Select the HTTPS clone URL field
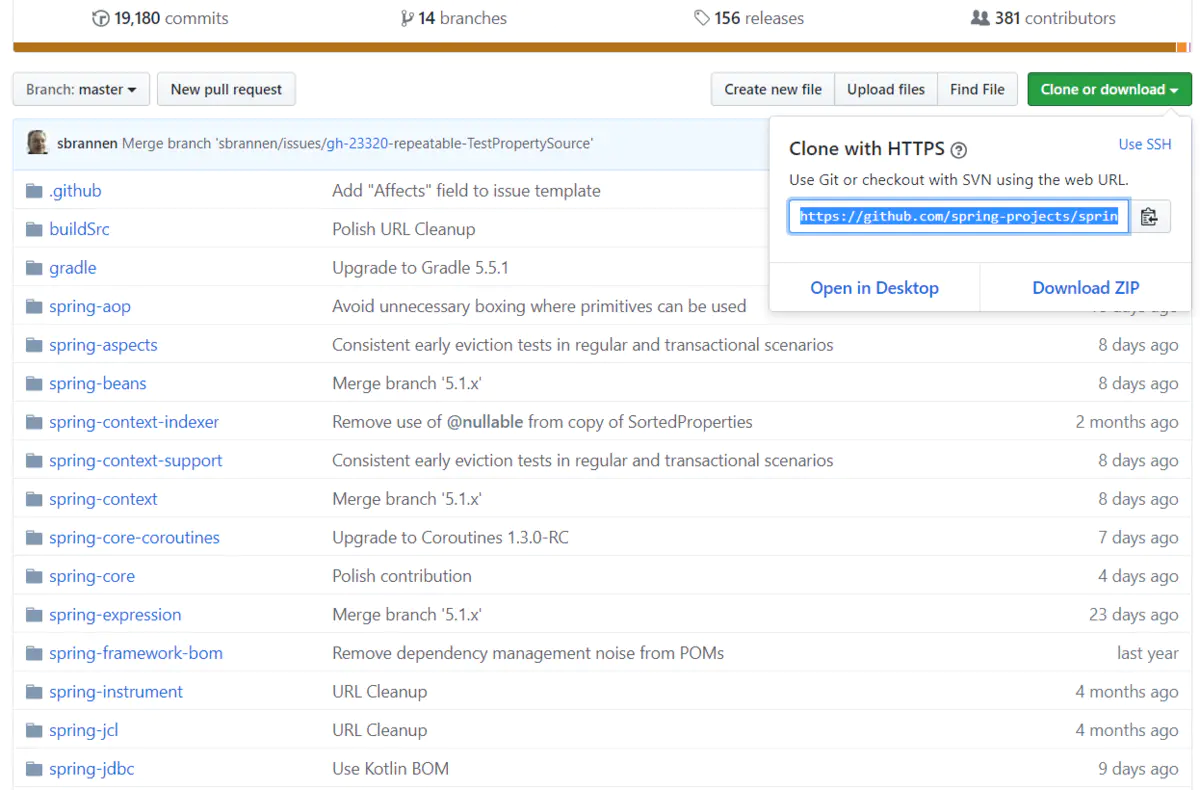This screenshot has height=790, width=1200. [x=958, y=216]
